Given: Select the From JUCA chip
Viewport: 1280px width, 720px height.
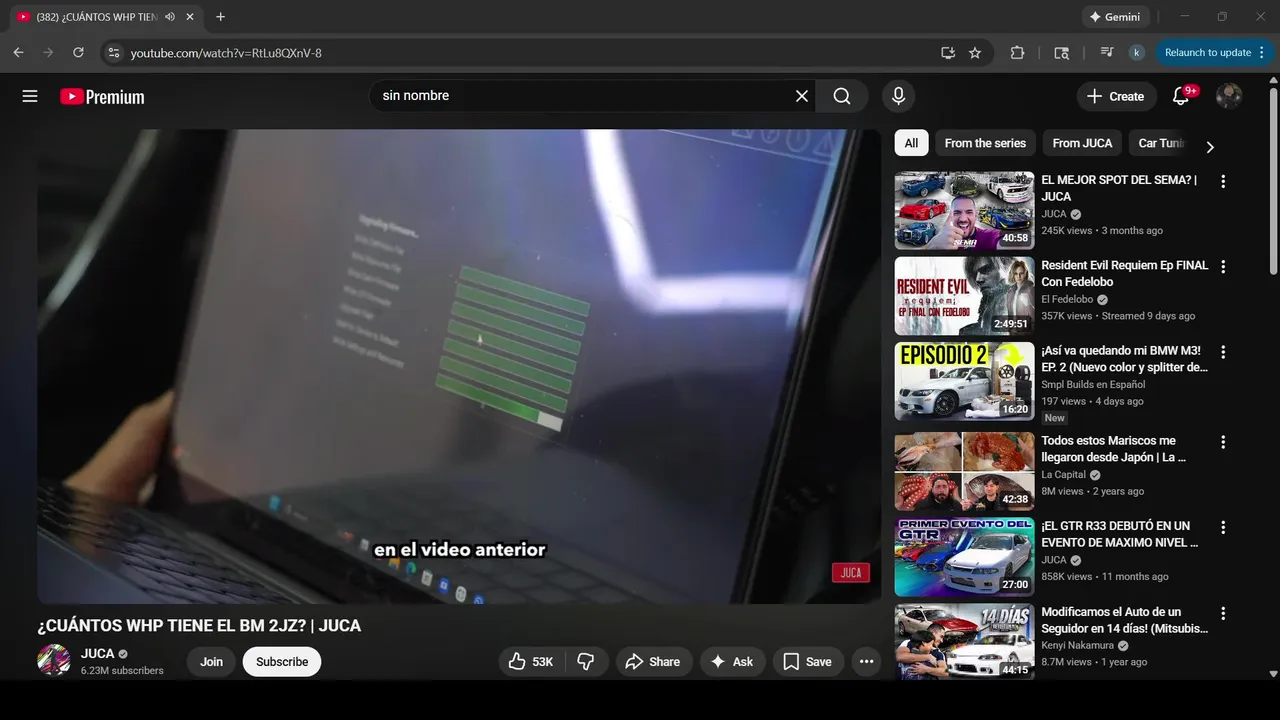Looking at the screenshot, I should (x=1082, y=143).
